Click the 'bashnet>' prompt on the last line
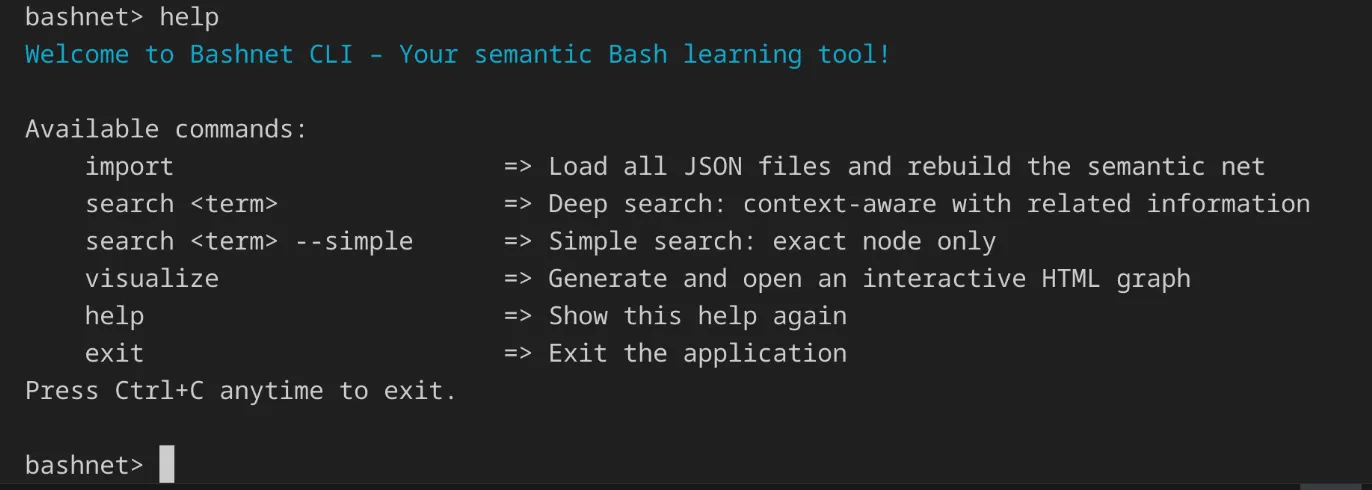1372x490 pixels. click(x=84, y=465)
